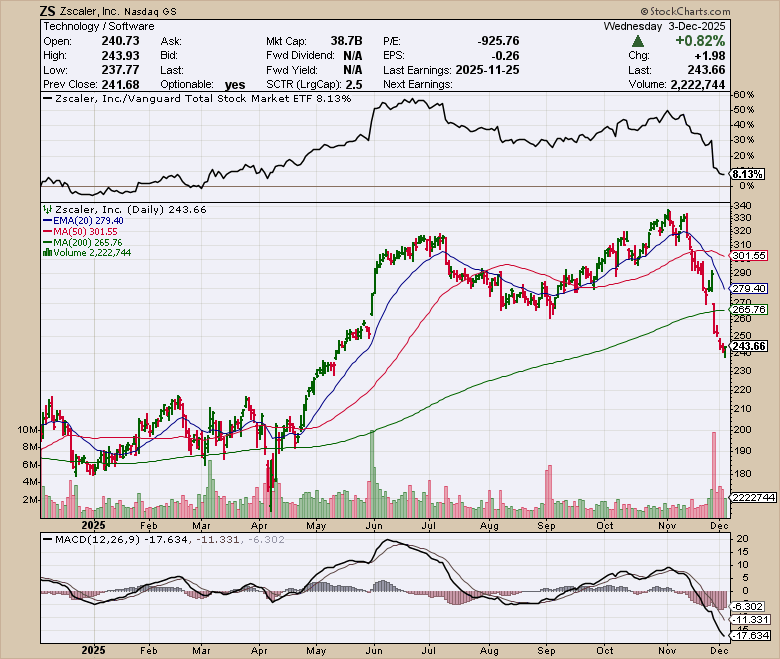Click the Nasdaq GS exchange label

tap(150, 11)
